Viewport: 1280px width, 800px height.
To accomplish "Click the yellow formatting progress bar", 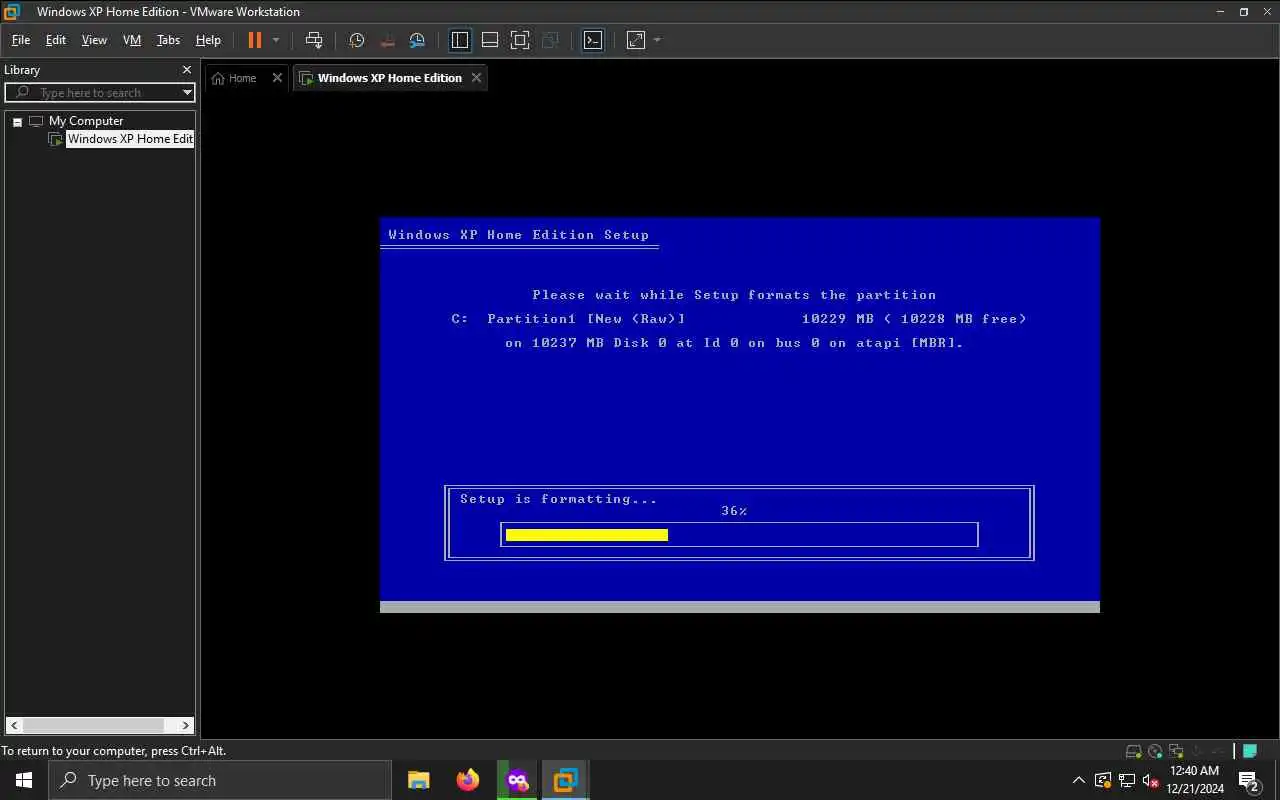I will click(x=586, y=535).
